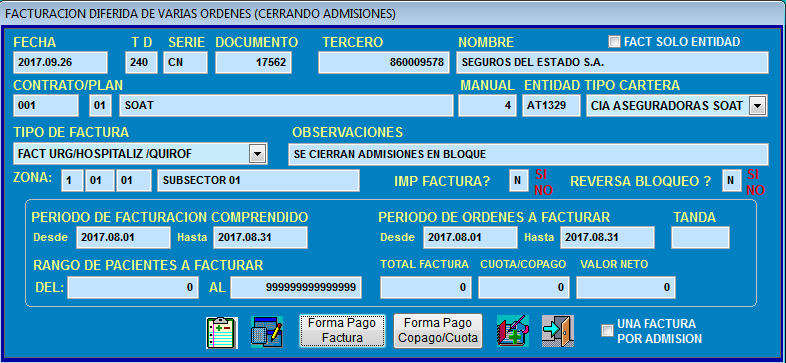This screenshot has height=363, width=786.
Task: Click the RANGO DE PACIENTES A FACTURAR label
Action: 148,265
